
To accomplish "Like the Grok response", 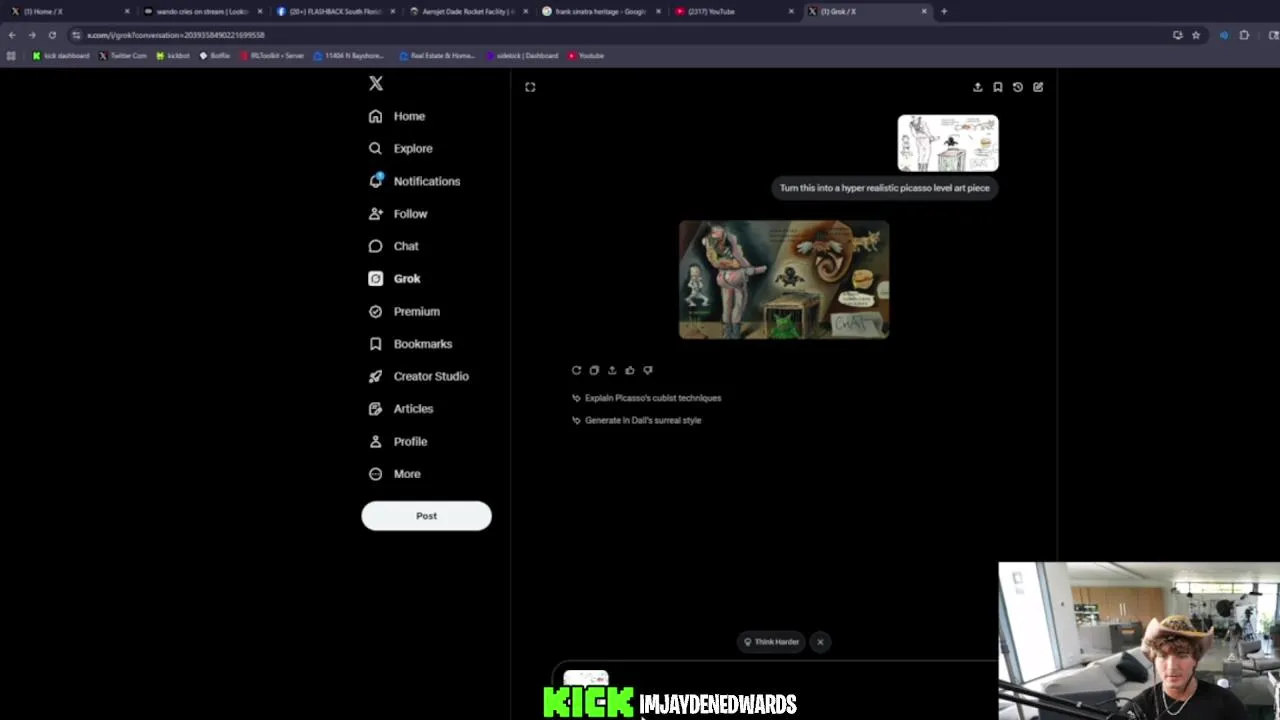I will (x=630, y=370).
